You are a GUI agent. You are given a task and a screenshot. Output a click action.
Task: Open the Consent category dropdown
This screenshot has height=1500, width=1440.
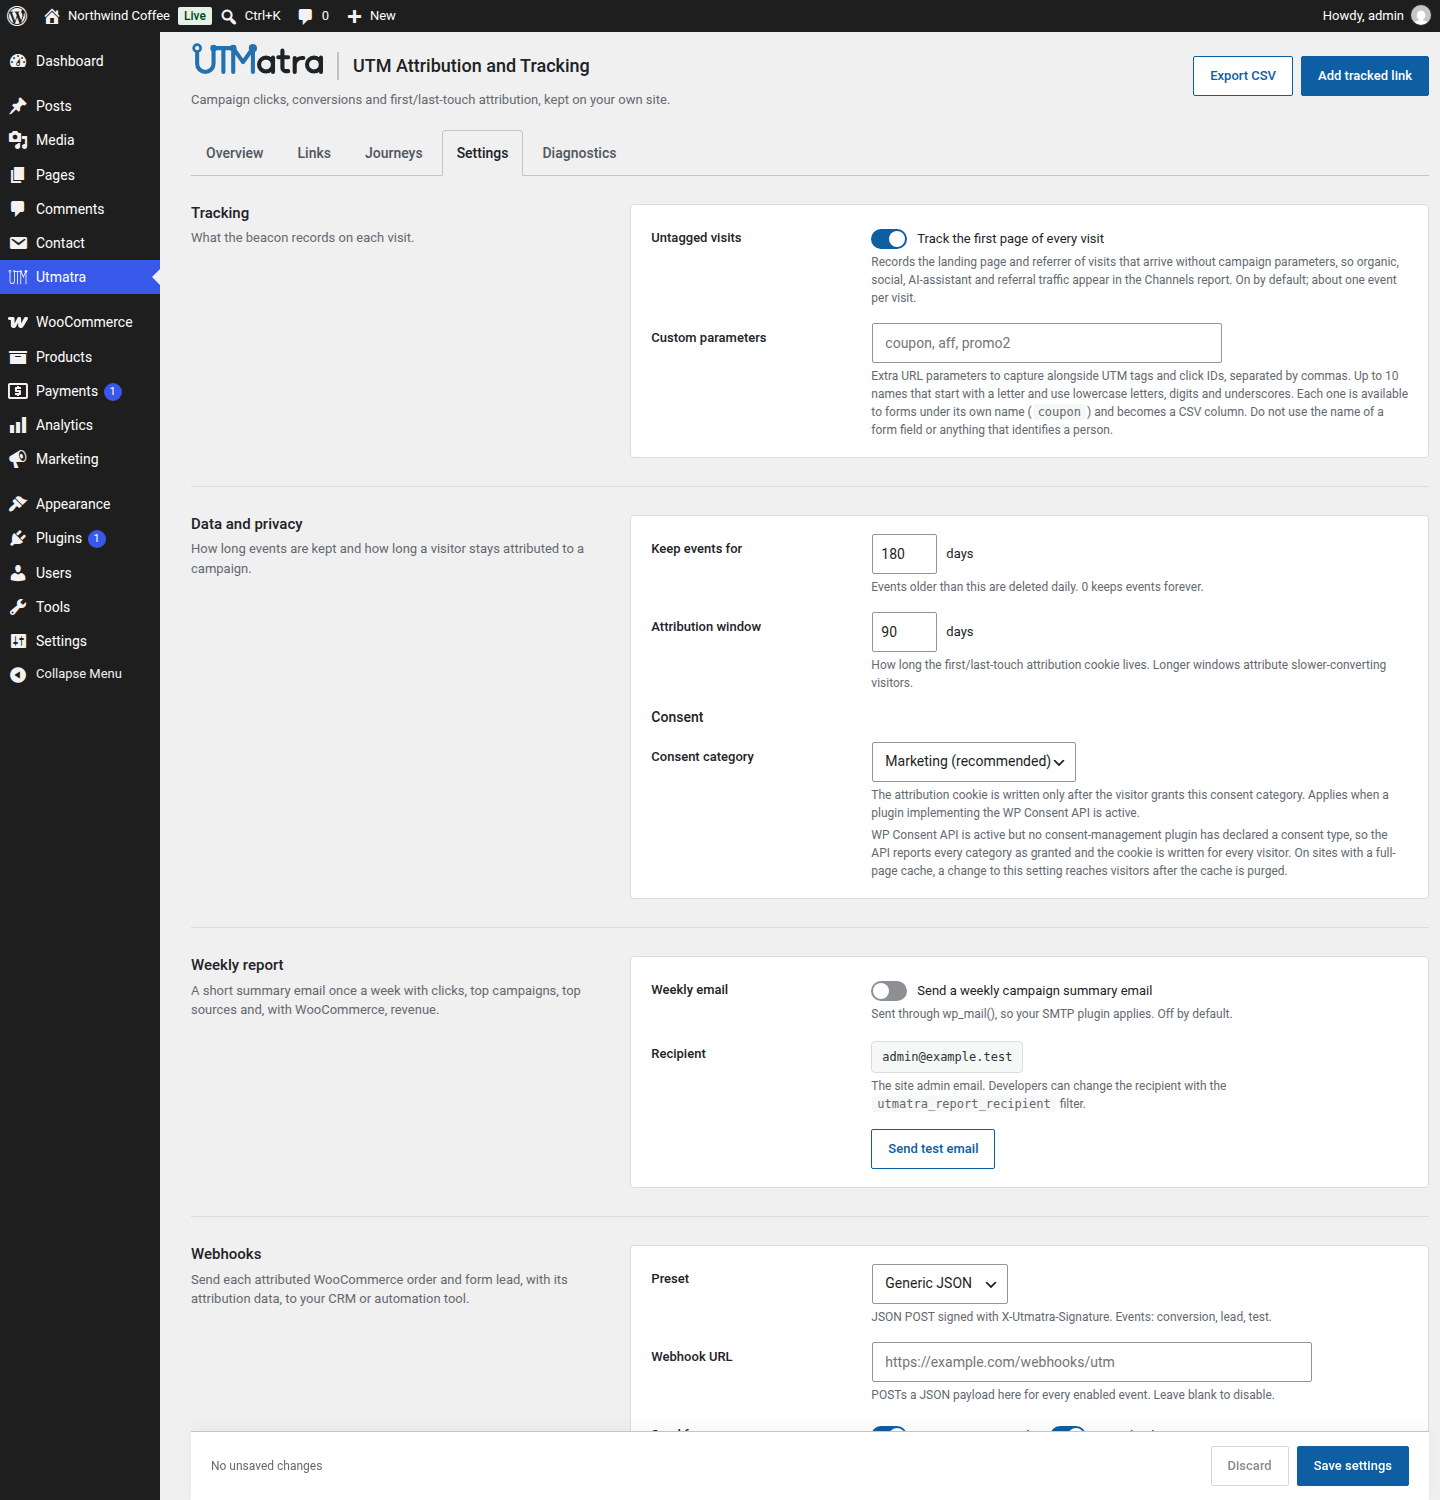tap(974, 762)
